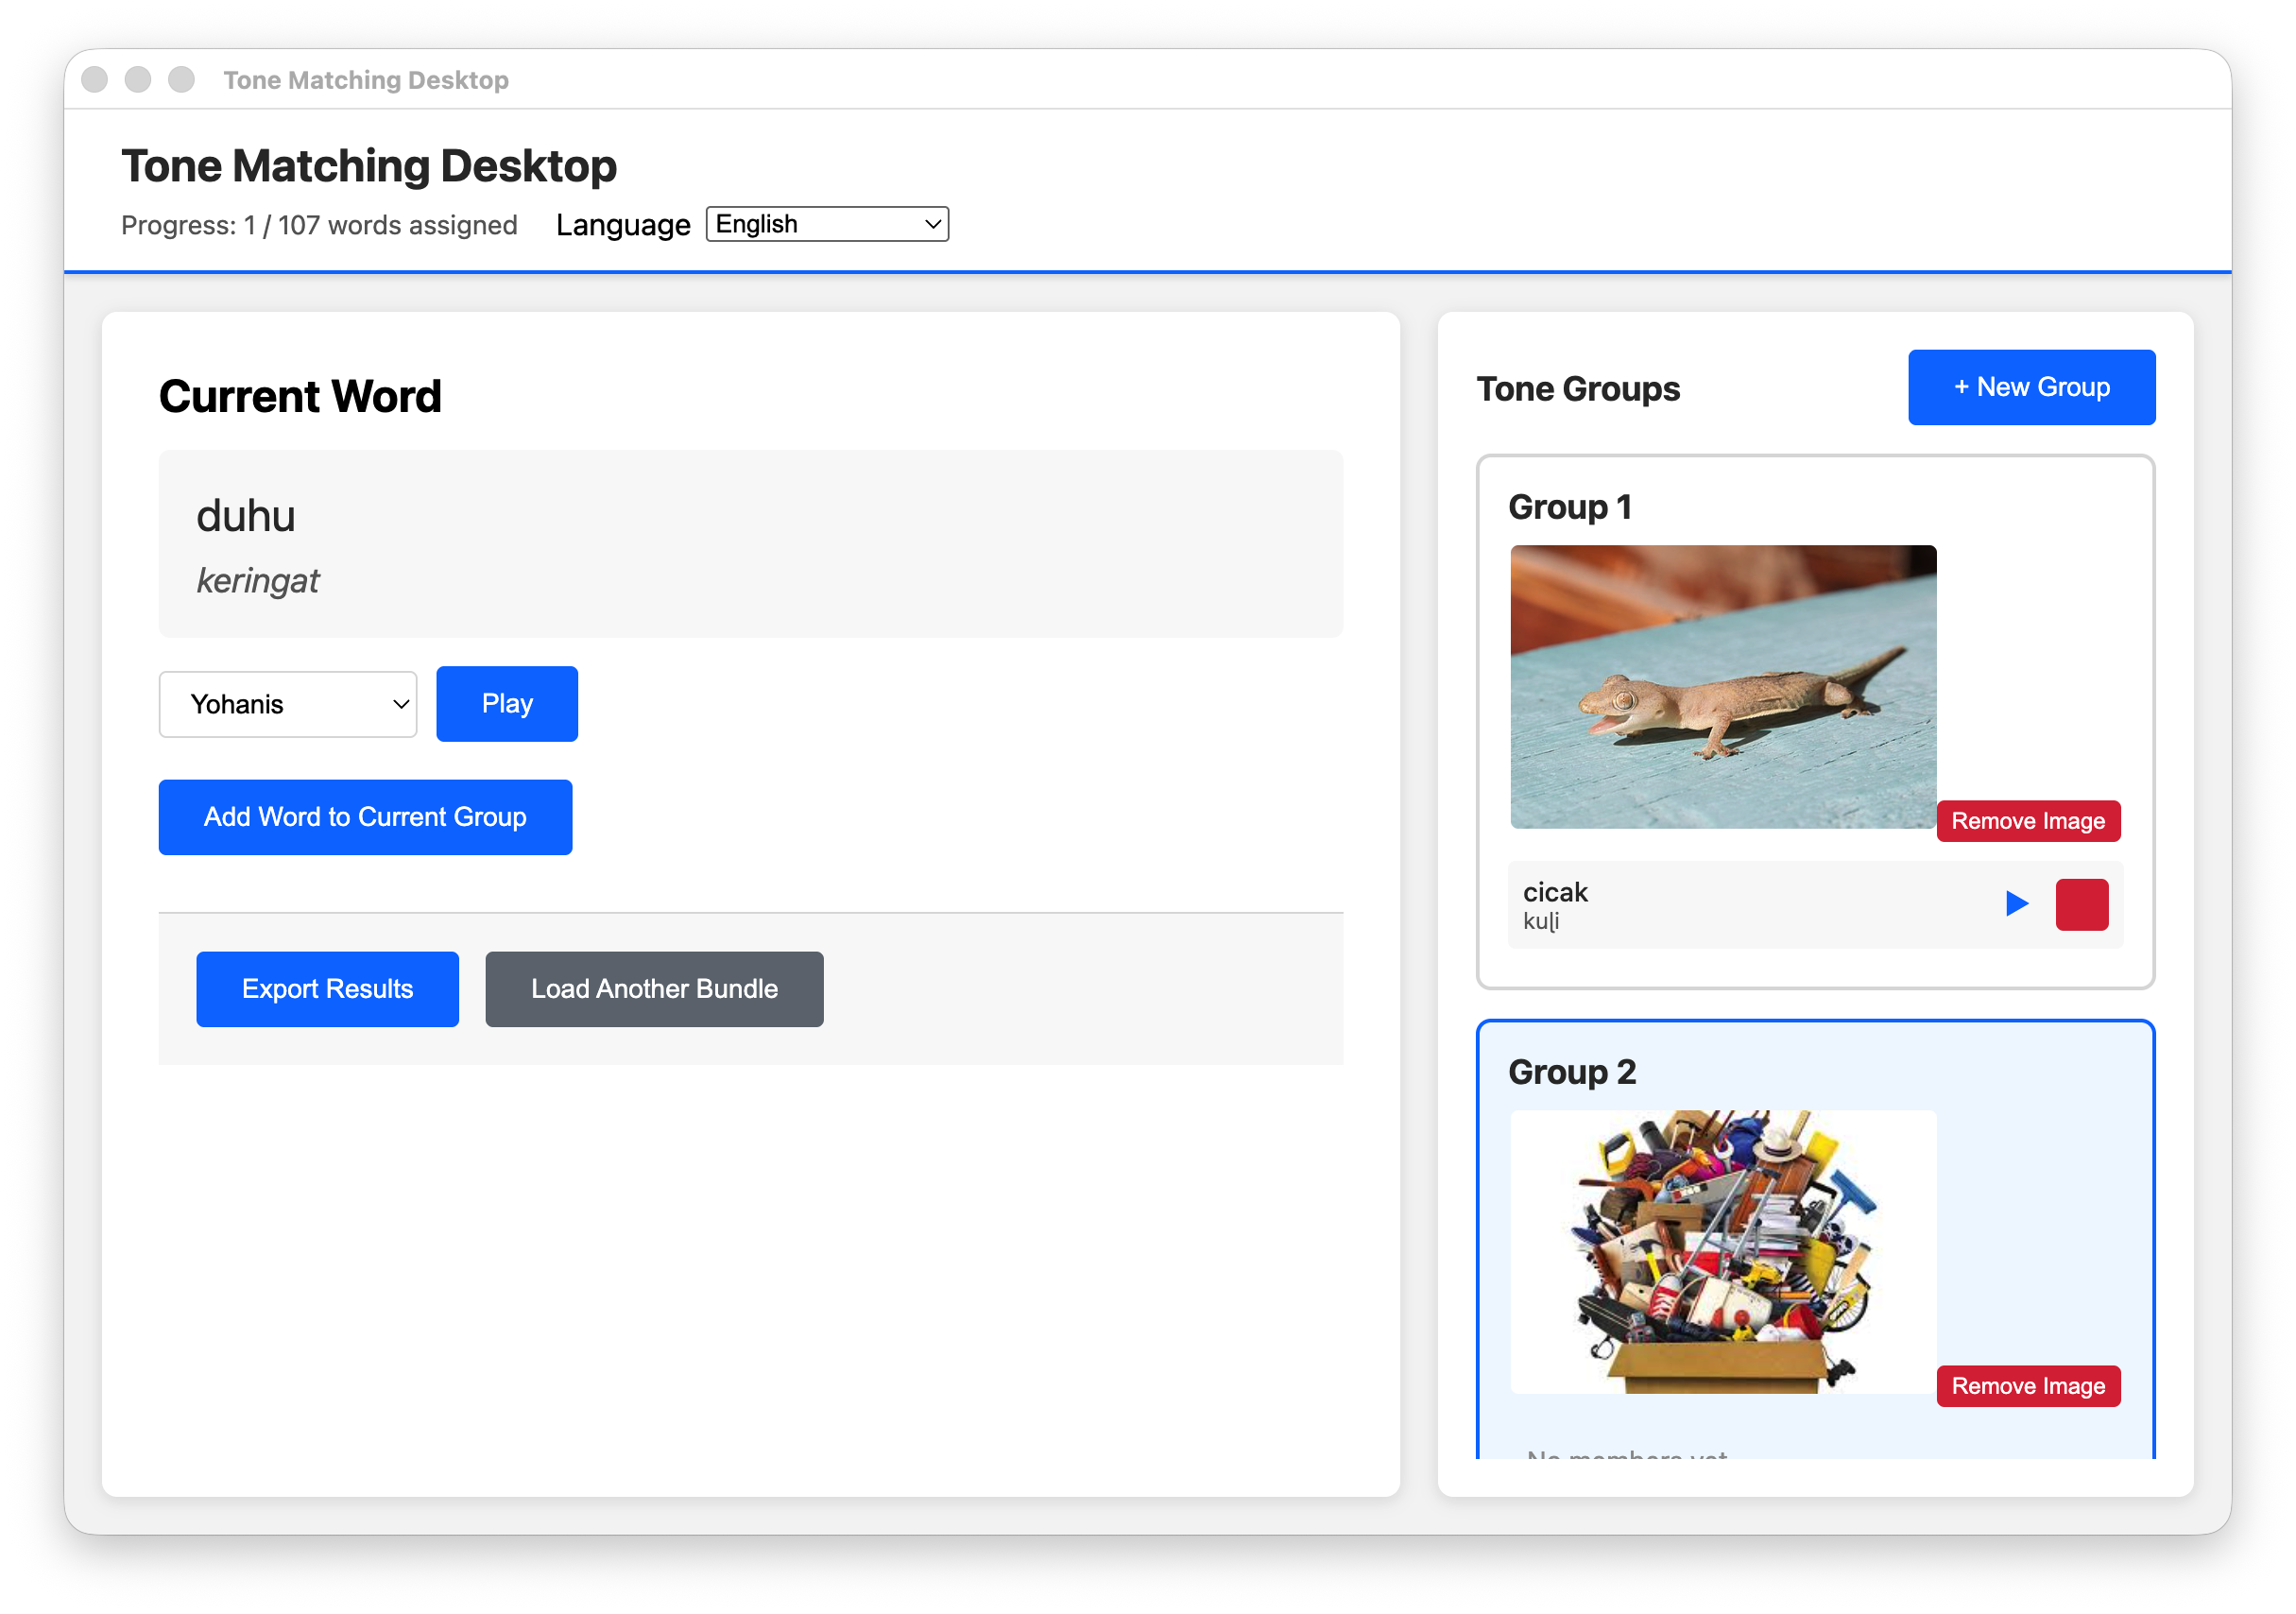Click the blue play triangle next to cicak
Viewport: 2296px width, 1614px height.
(x=2017, y=903)
